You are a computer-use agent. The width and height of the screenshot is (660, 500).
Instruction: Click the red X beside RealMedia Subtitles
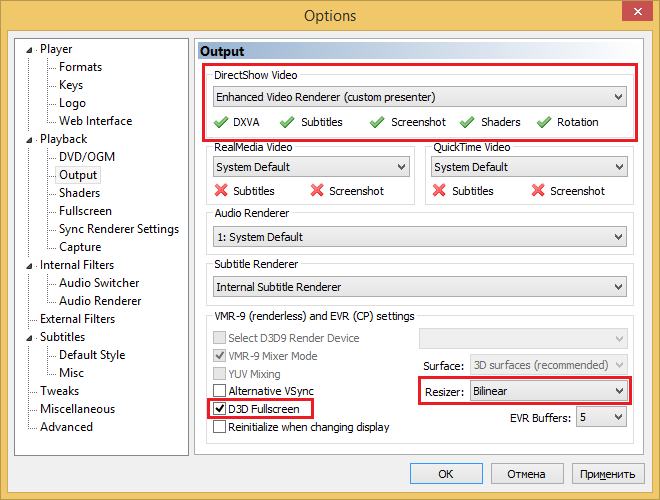click(222, 190)
